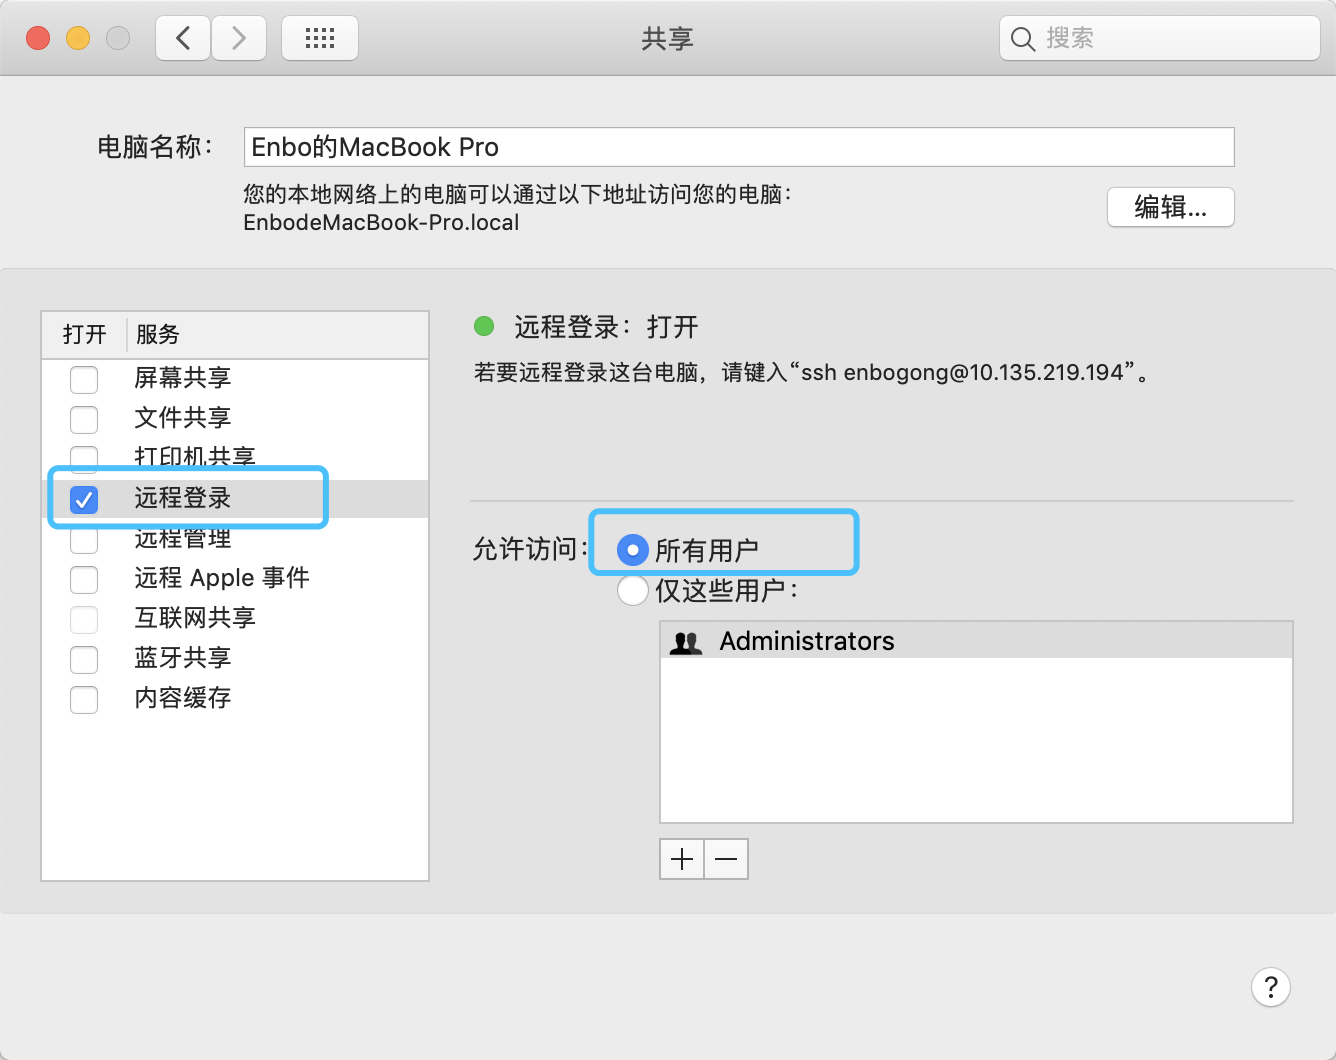Toggle the 打印机共享 checkbox
1336x1060 pixels.
(x=84, y=459)
